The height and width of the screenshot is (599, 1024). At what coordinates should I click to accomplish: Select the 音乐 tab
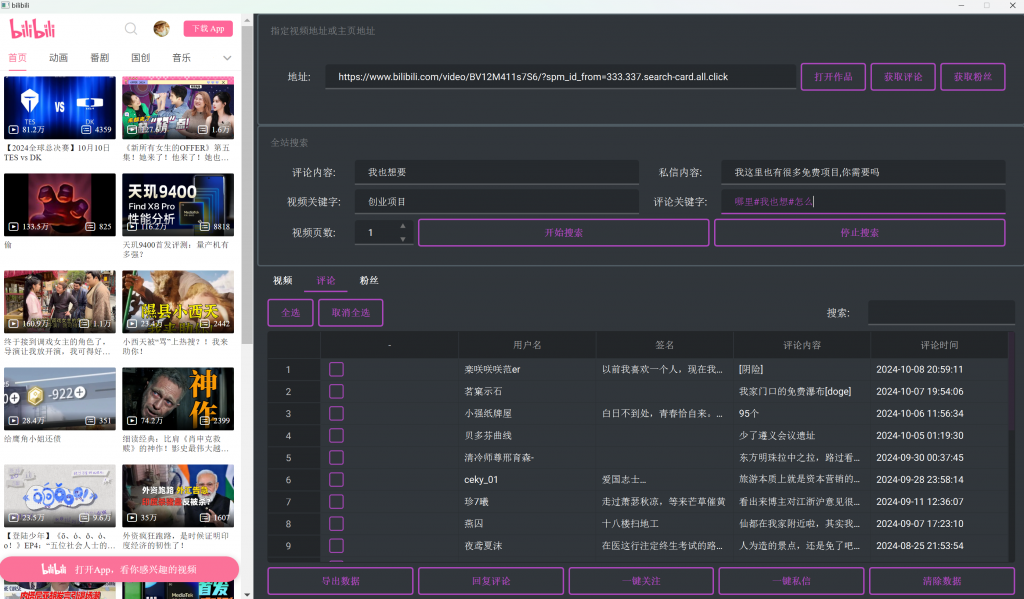pyautogui.click(x=182, y=57)
